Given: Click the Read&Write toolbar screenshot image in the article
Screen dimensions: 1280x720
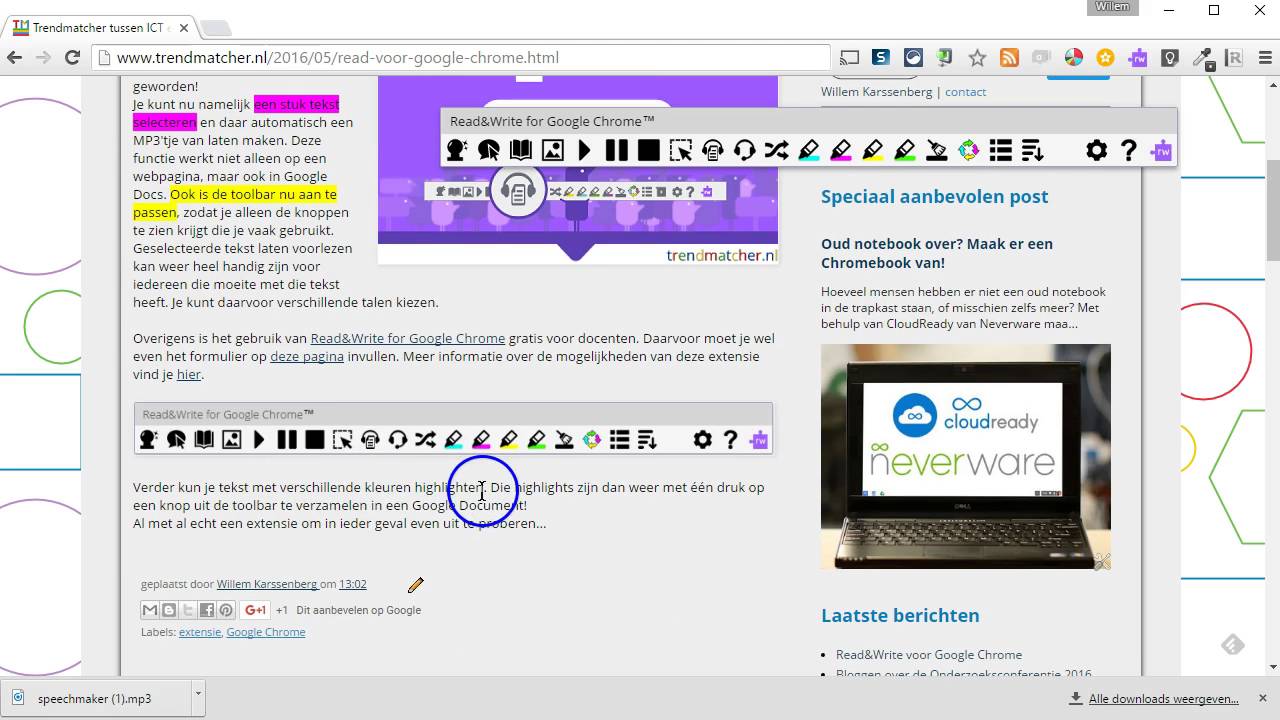Looking at the screenshot, I should point(453,428).
